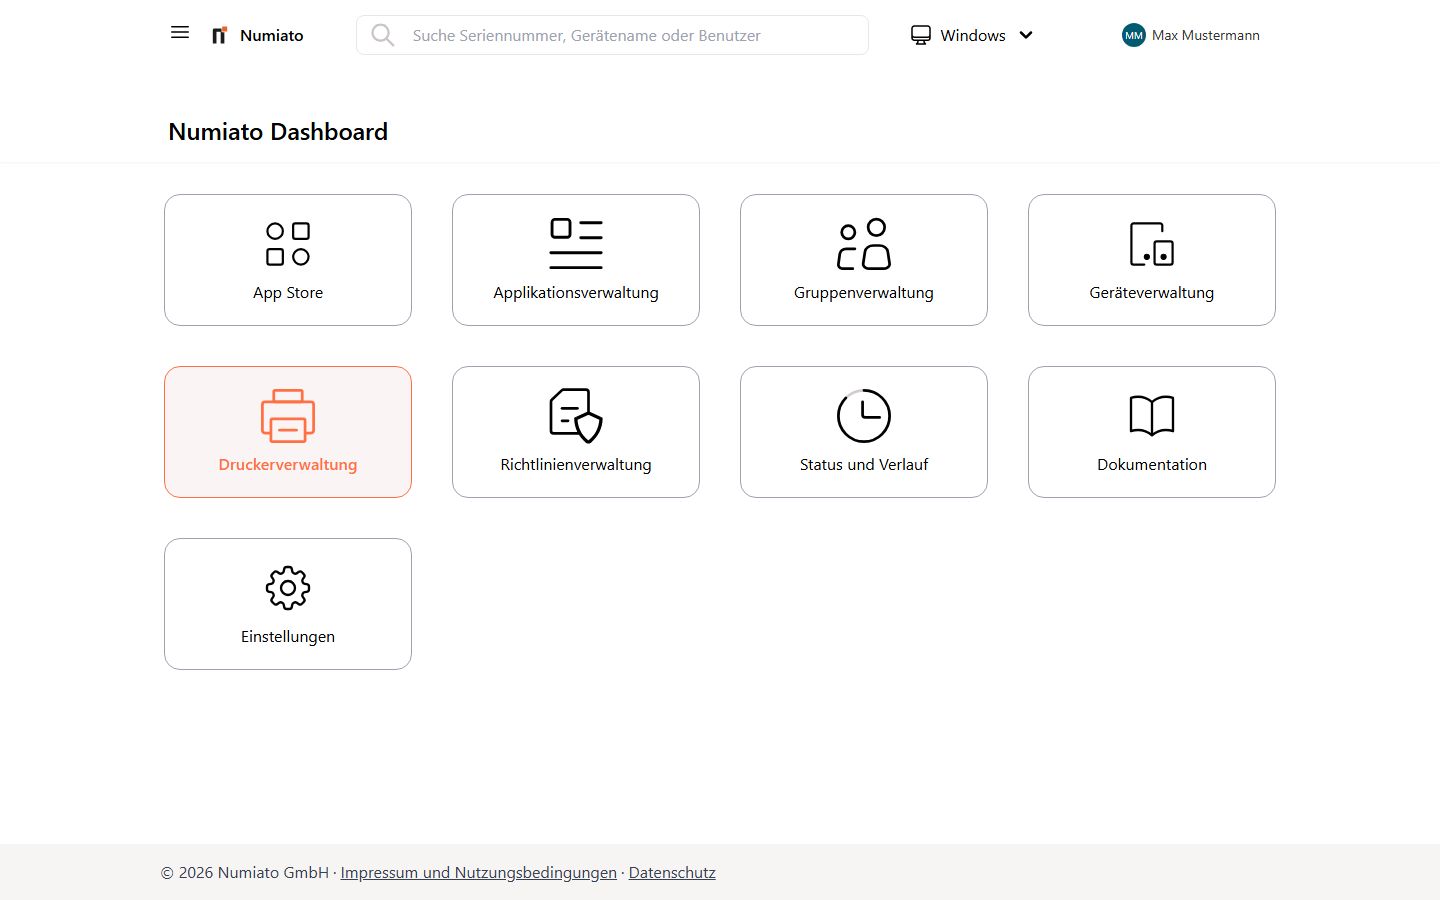1440x900 pixels.
Task: Open Applikationsverwaltung list icon
Action: tap(576, 244)
